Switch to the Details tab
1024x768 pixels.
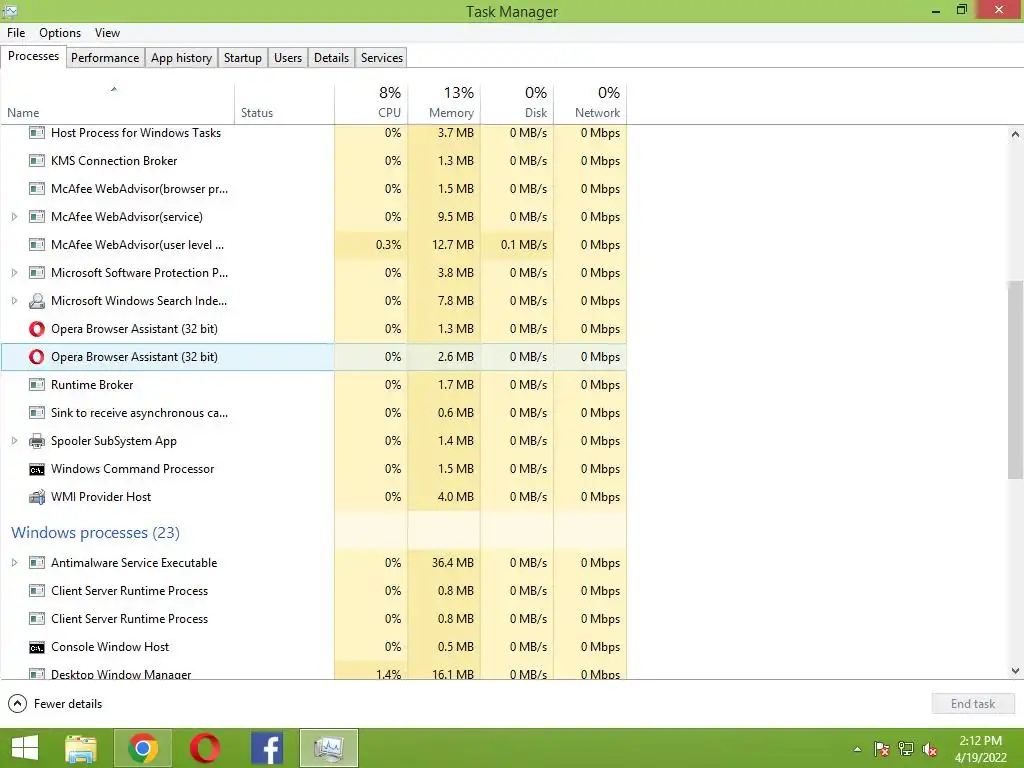[x=331, y=58]
